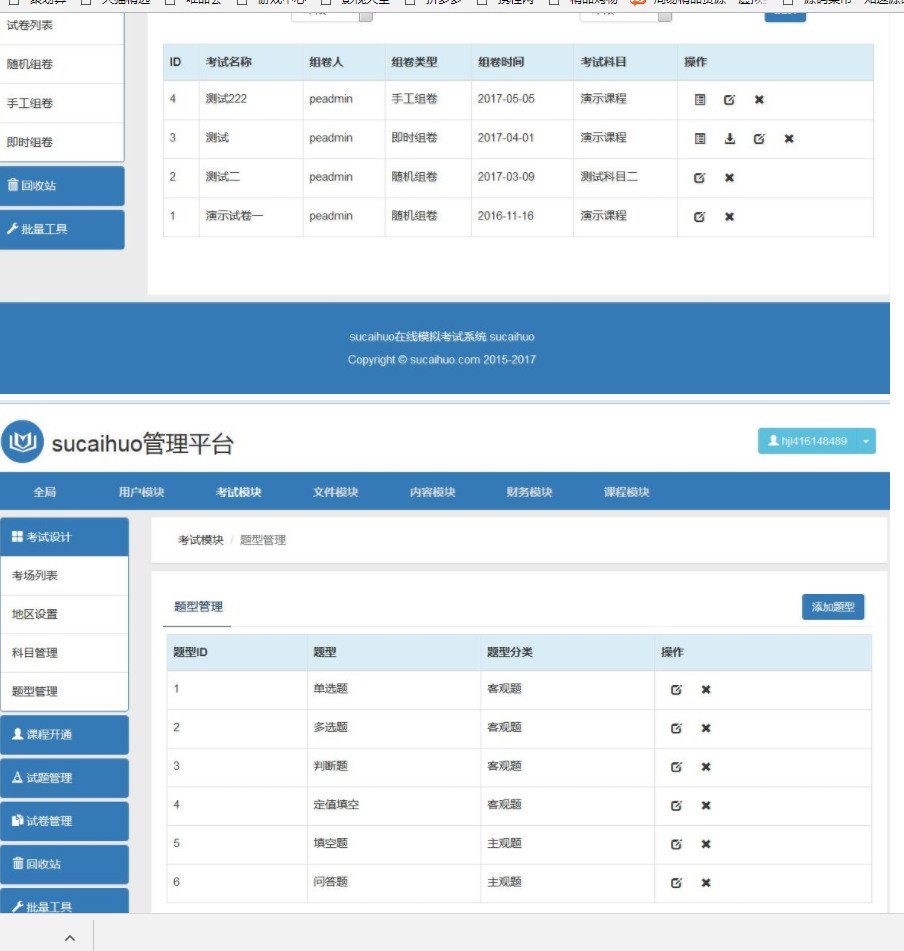Delete the 多选题 question type
This screenshot has height=951, width=904.
(706, 728)
